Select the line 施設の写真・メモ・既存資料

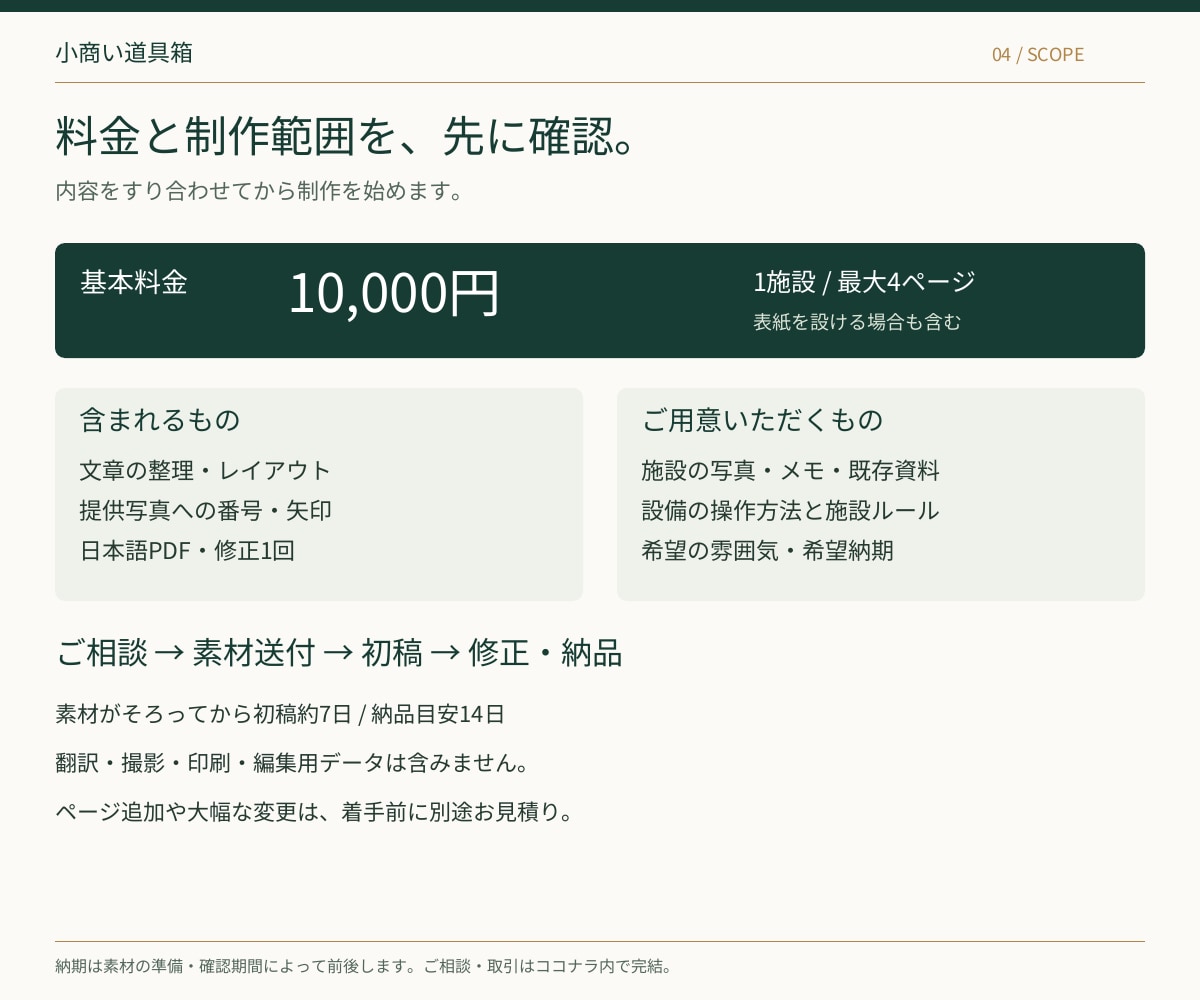point(791,470)
